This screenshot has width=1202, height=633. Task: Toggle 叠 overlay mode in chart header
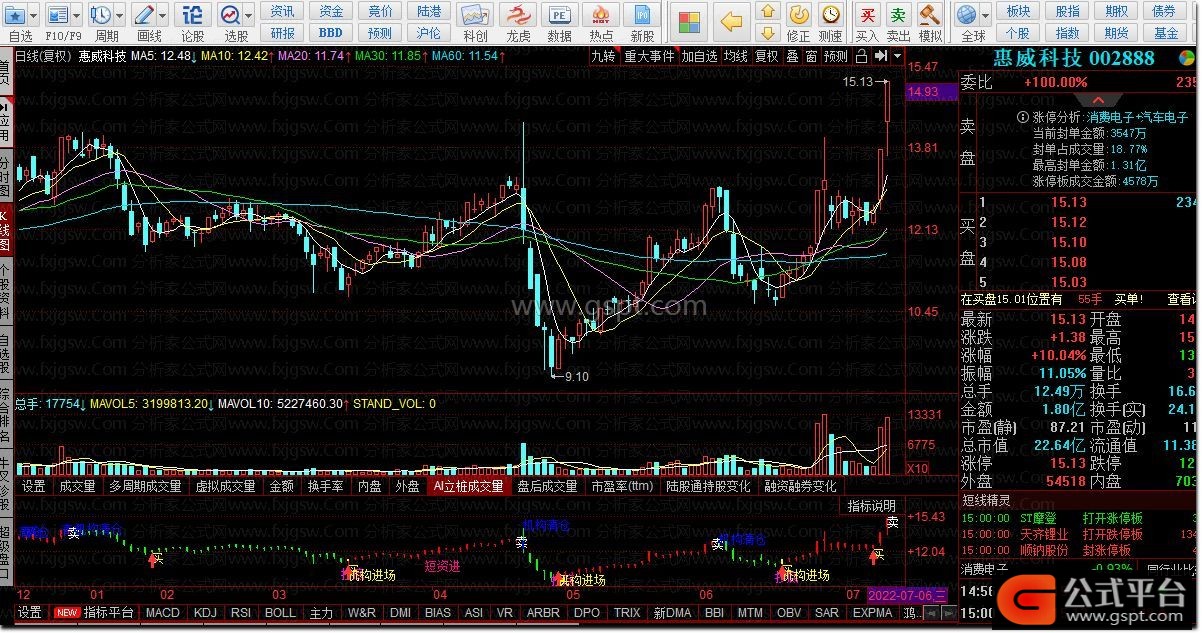point(792,56)
